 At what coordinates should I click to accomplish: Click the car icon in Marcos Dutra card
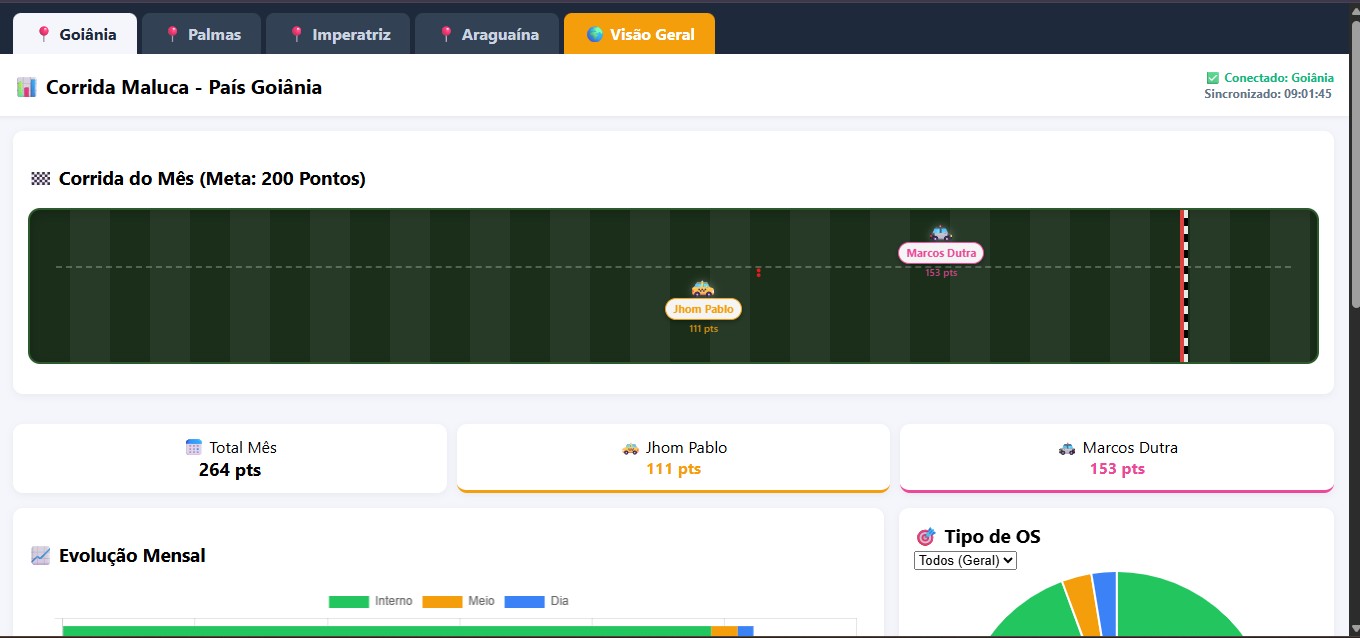point(1067,448)
